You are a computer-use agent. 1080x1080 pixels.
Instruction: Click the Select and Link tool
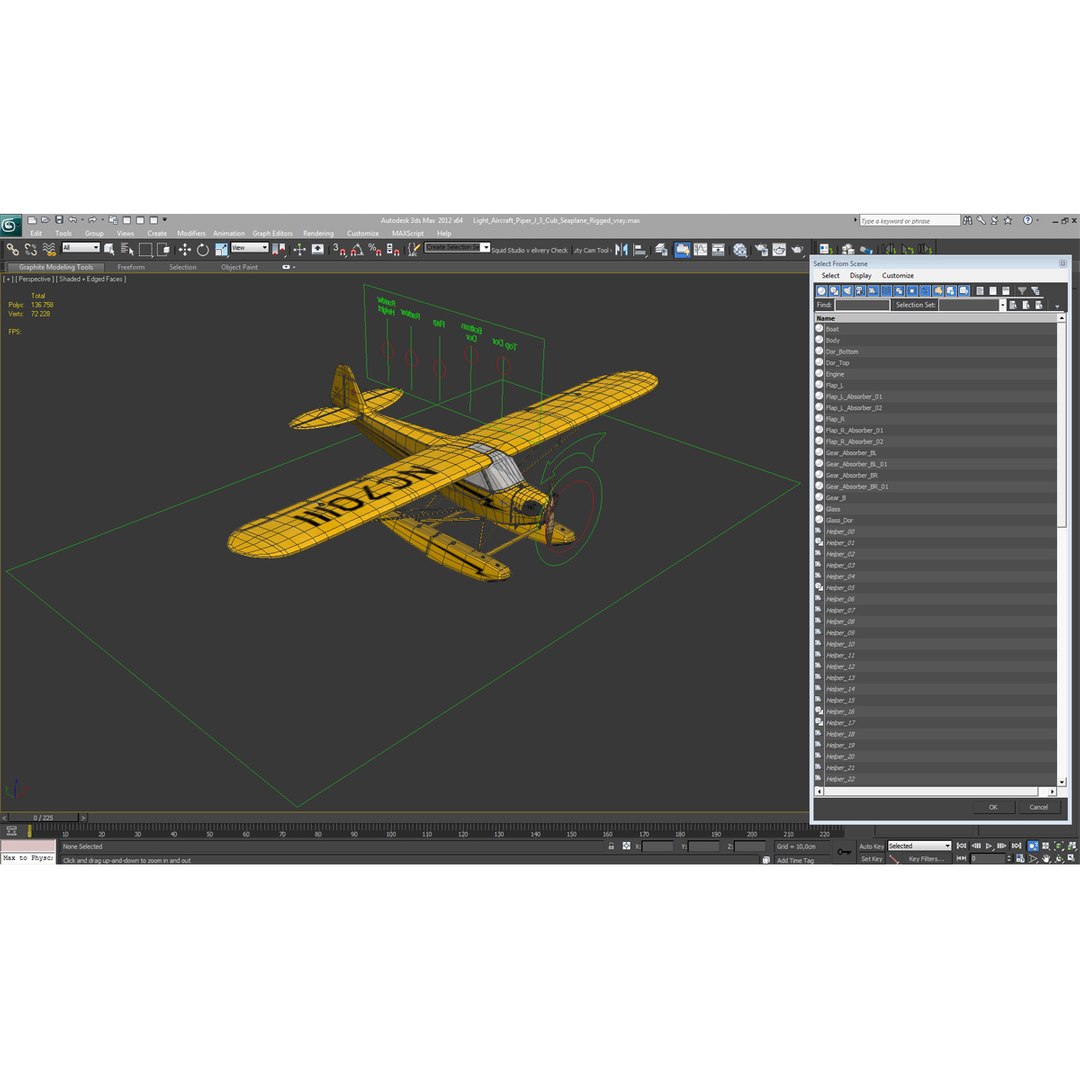[12, 249]
